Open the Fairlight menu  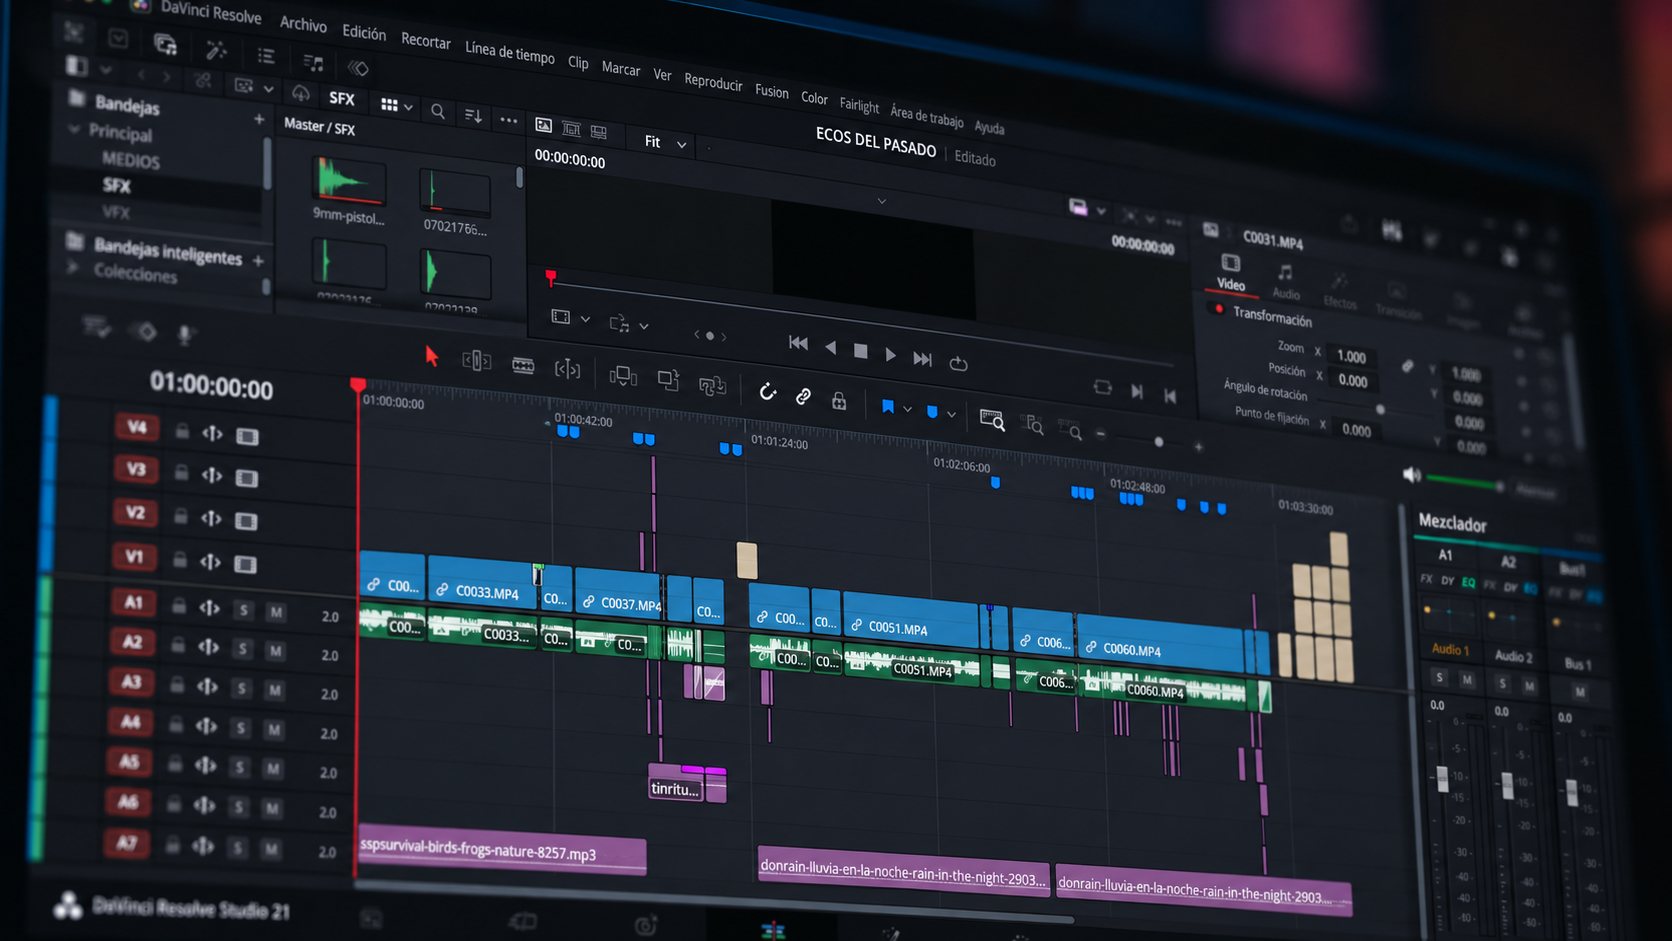click(859, 105)
